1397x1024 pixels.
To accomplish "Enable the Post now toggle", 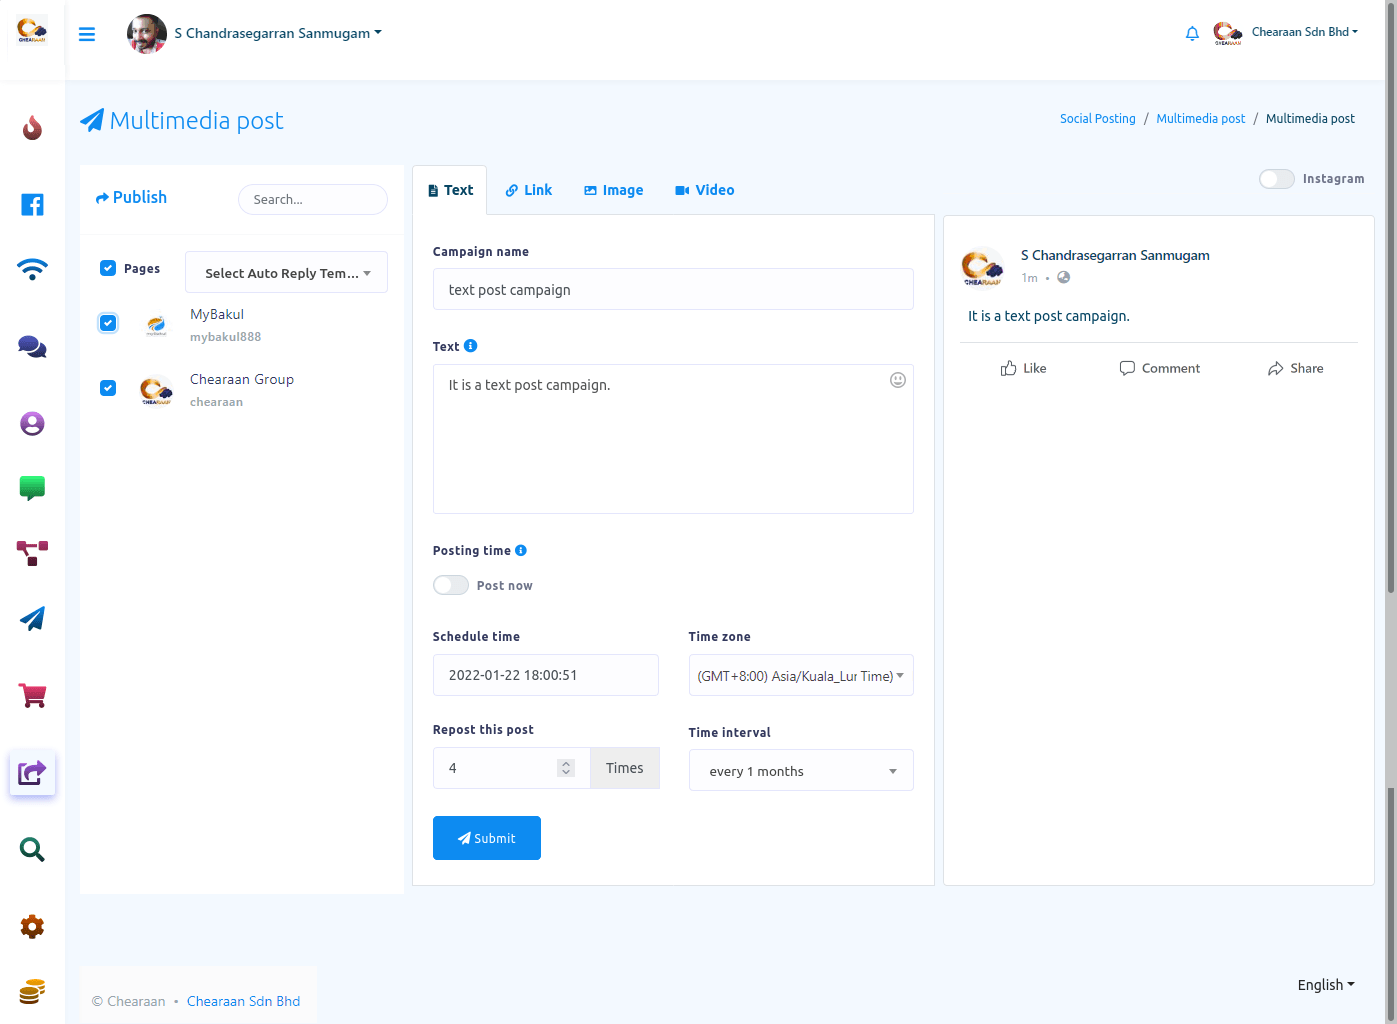I will (x=451, y=585).
